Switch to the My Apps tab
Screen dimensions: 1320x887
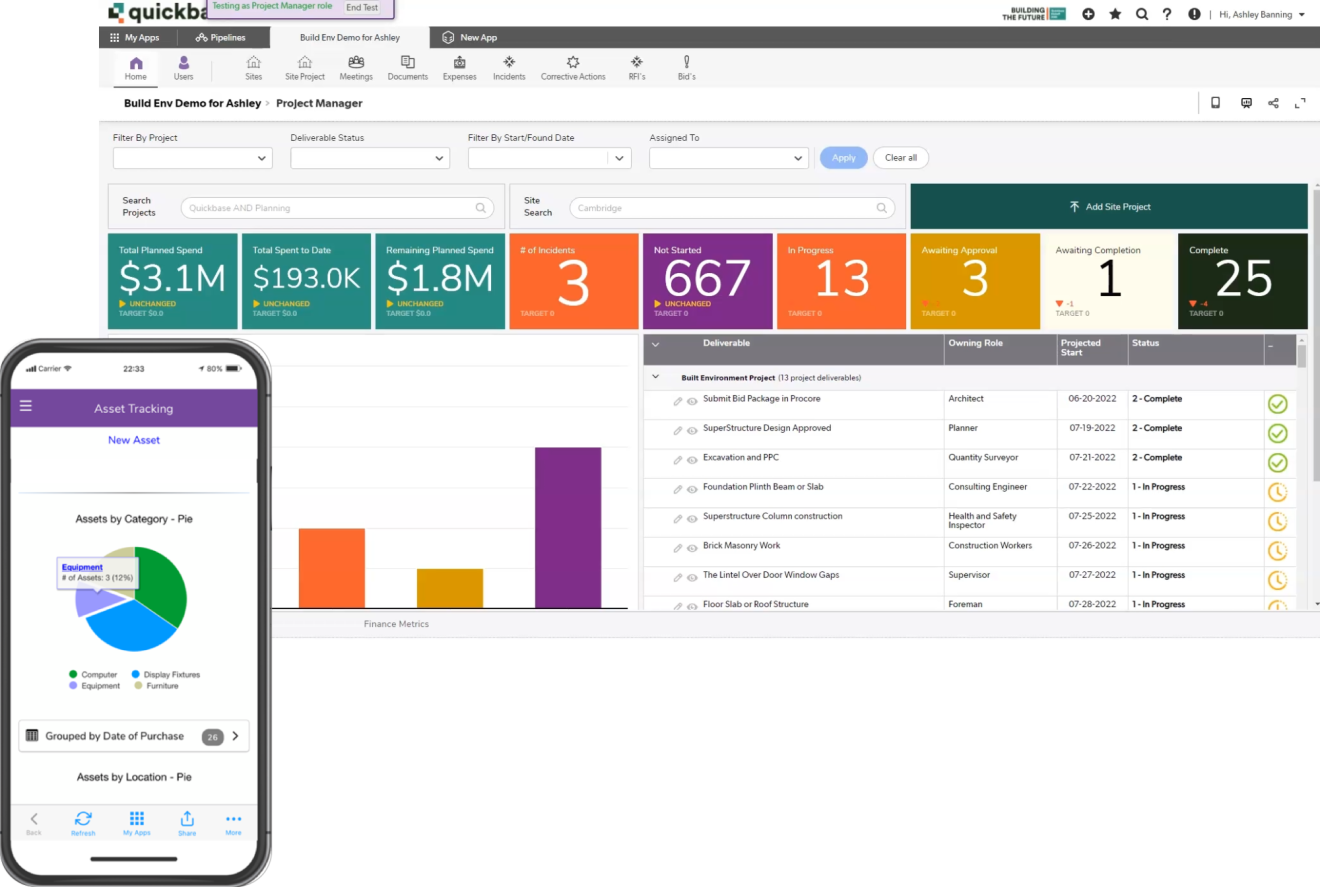(x=136, y=37)
